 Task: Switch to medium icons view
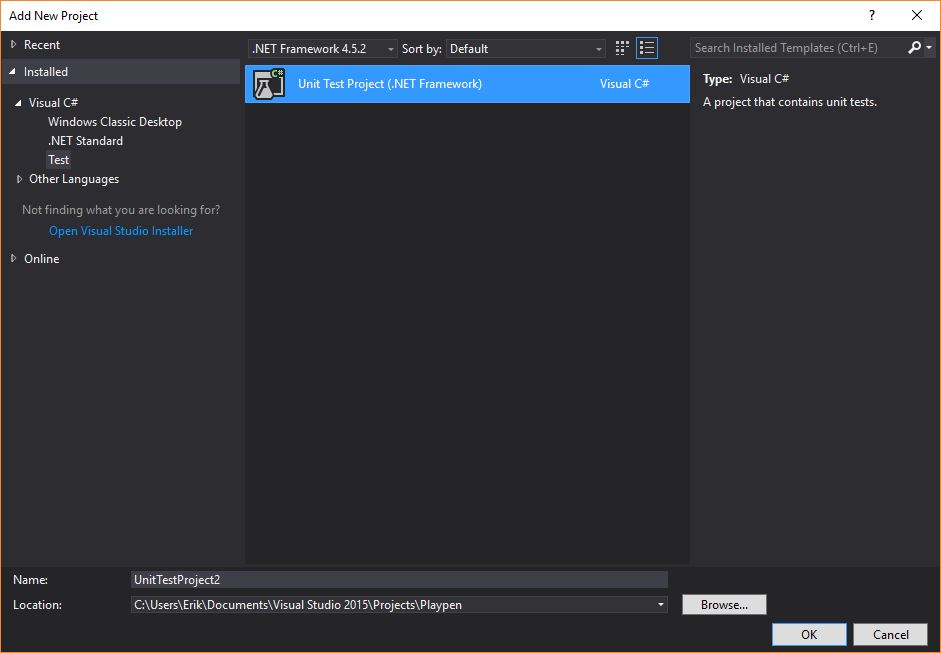(622, 48)
